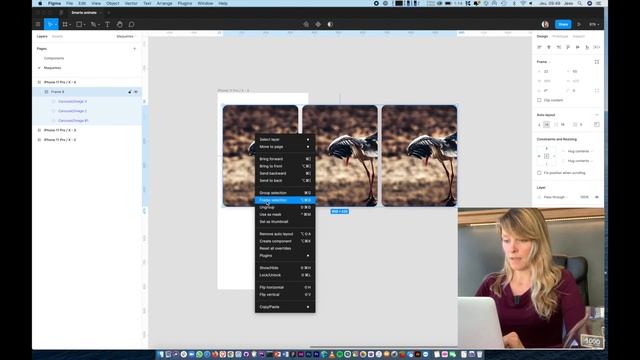
Task: Expand the Select layer submenu
Action: [285, 140]
